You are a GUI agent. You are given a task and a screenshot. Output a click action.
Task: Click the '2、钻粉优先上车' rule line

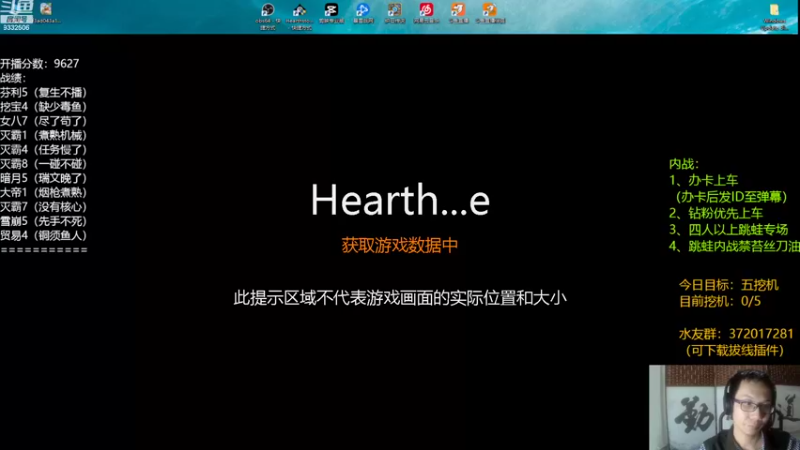point(716,213)
